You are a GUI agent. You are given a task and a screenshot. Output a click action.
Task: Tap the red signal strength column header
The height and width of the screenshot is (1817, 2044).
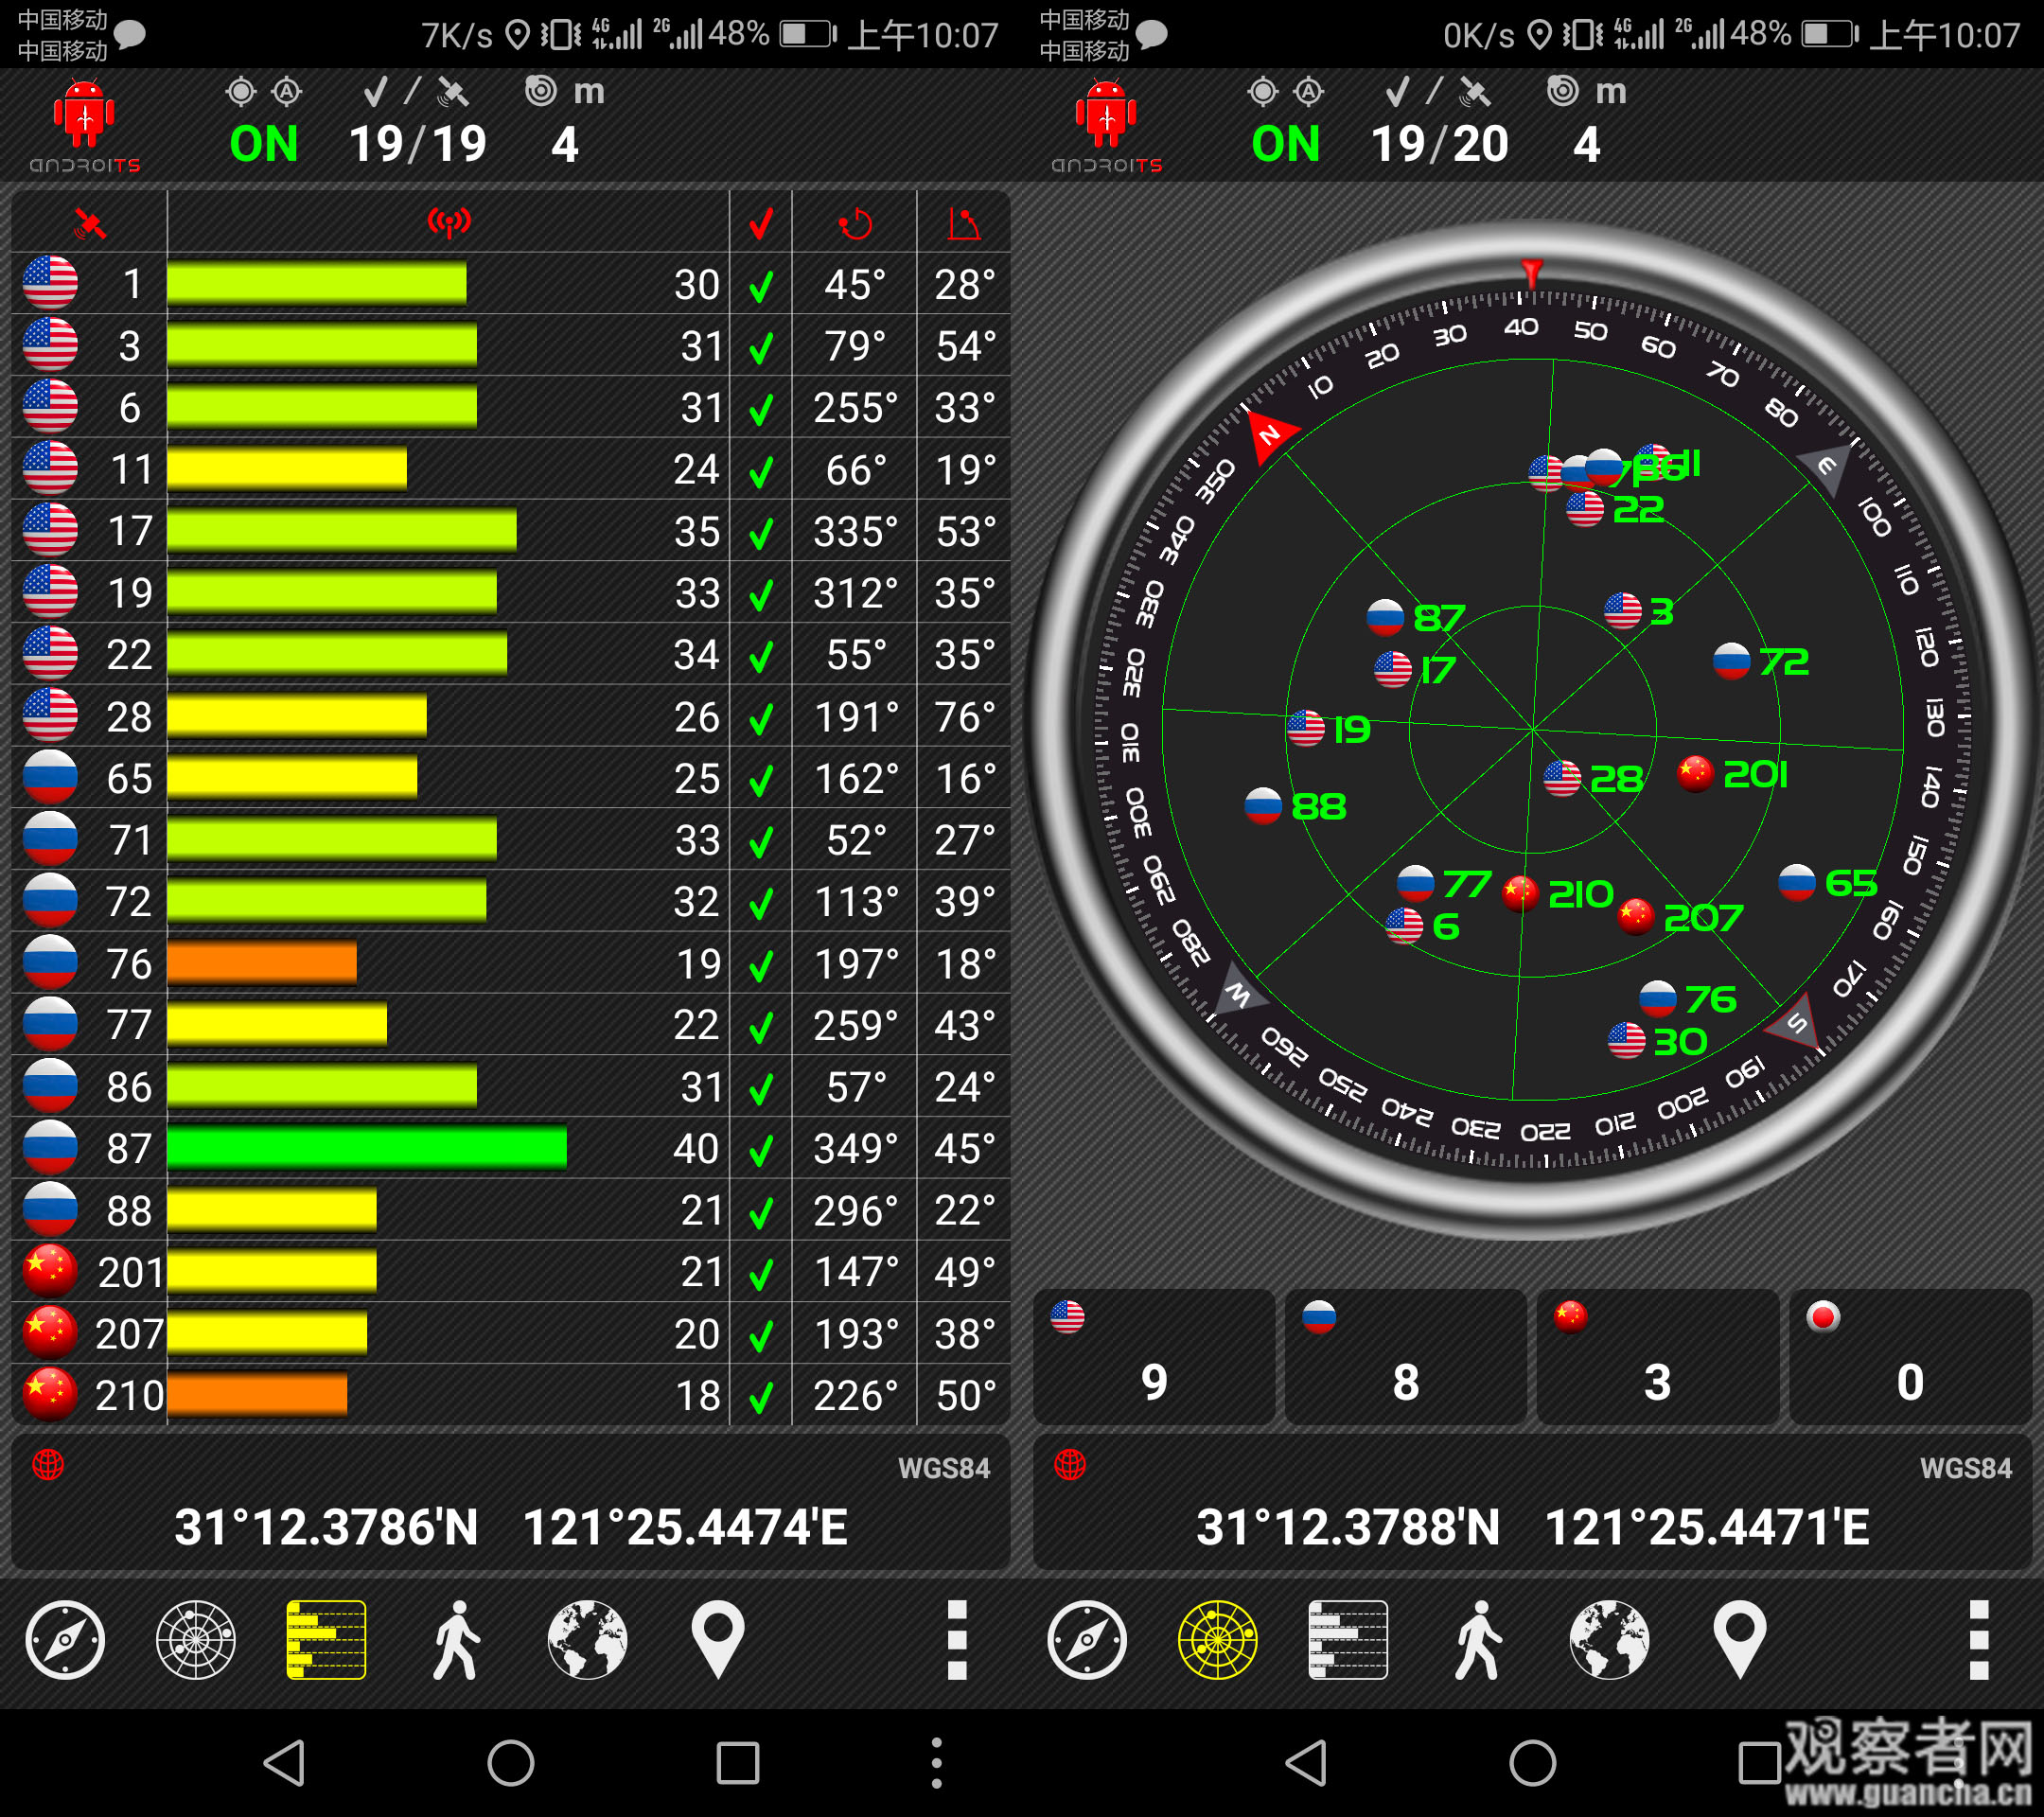click(x=449, y=223)
